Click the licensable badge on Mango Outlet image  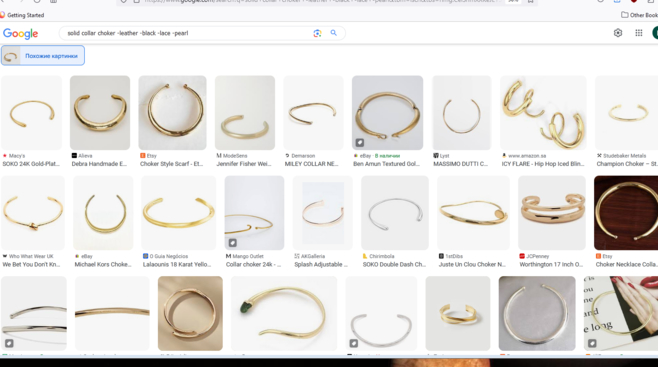click(232, 242)
